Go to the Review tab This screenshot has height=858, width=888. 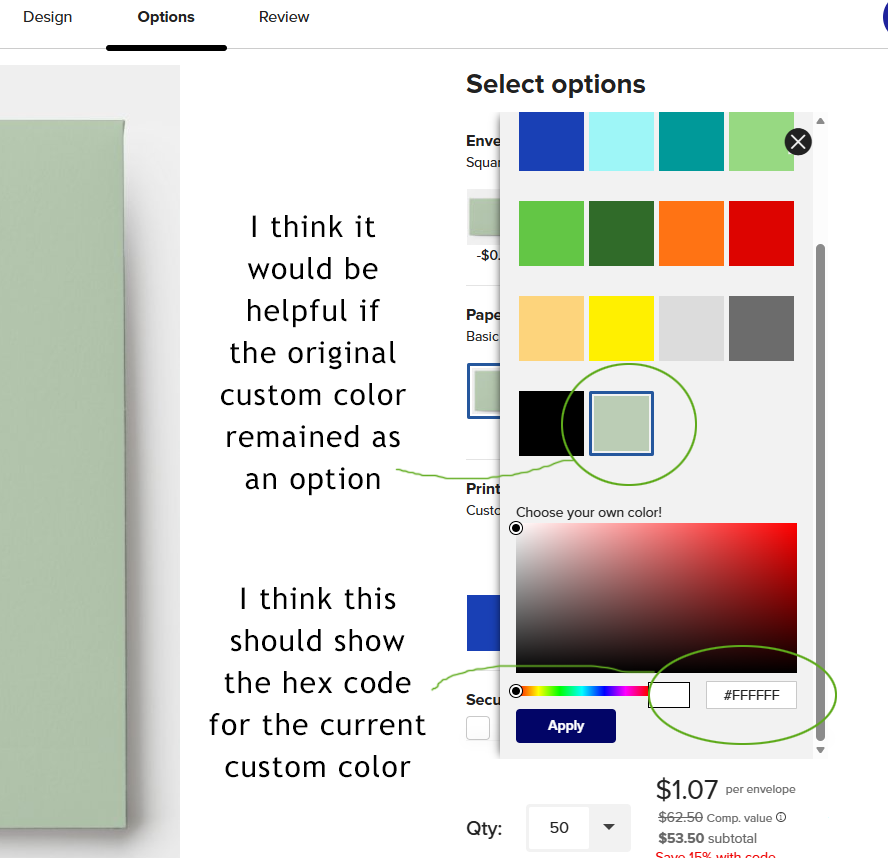(x=284, y=17)
